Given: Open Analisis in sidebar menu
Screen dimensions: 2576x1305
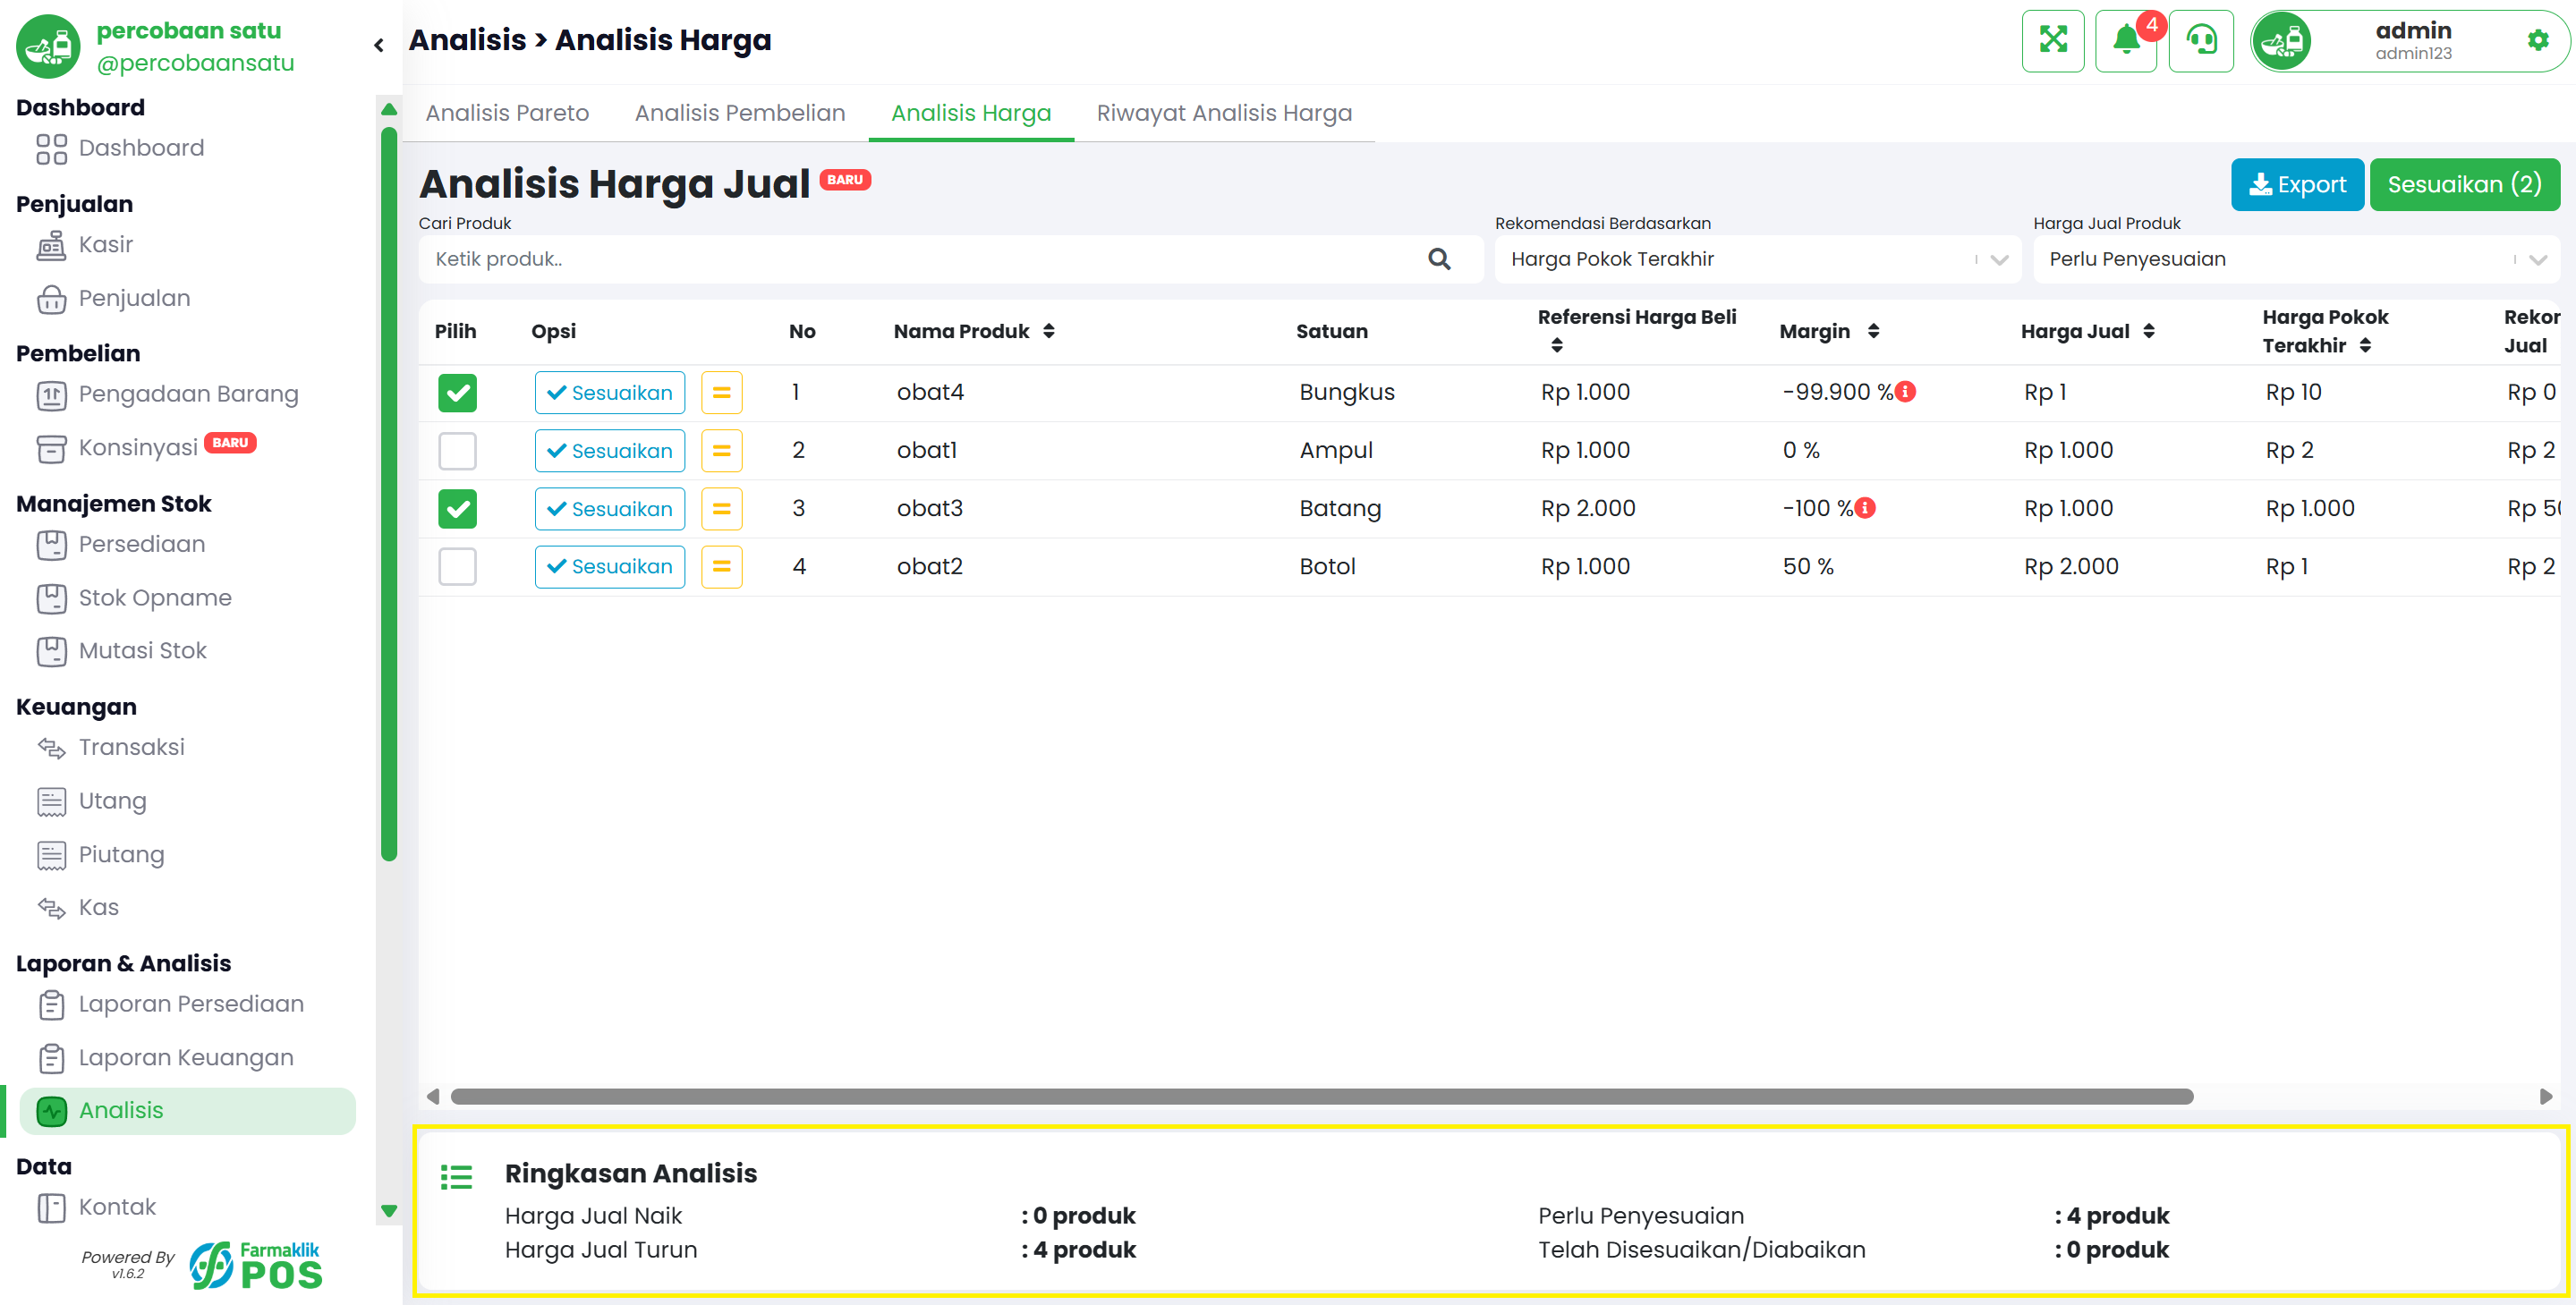Looking at the screenshot, I should [x=188, y=1111].
